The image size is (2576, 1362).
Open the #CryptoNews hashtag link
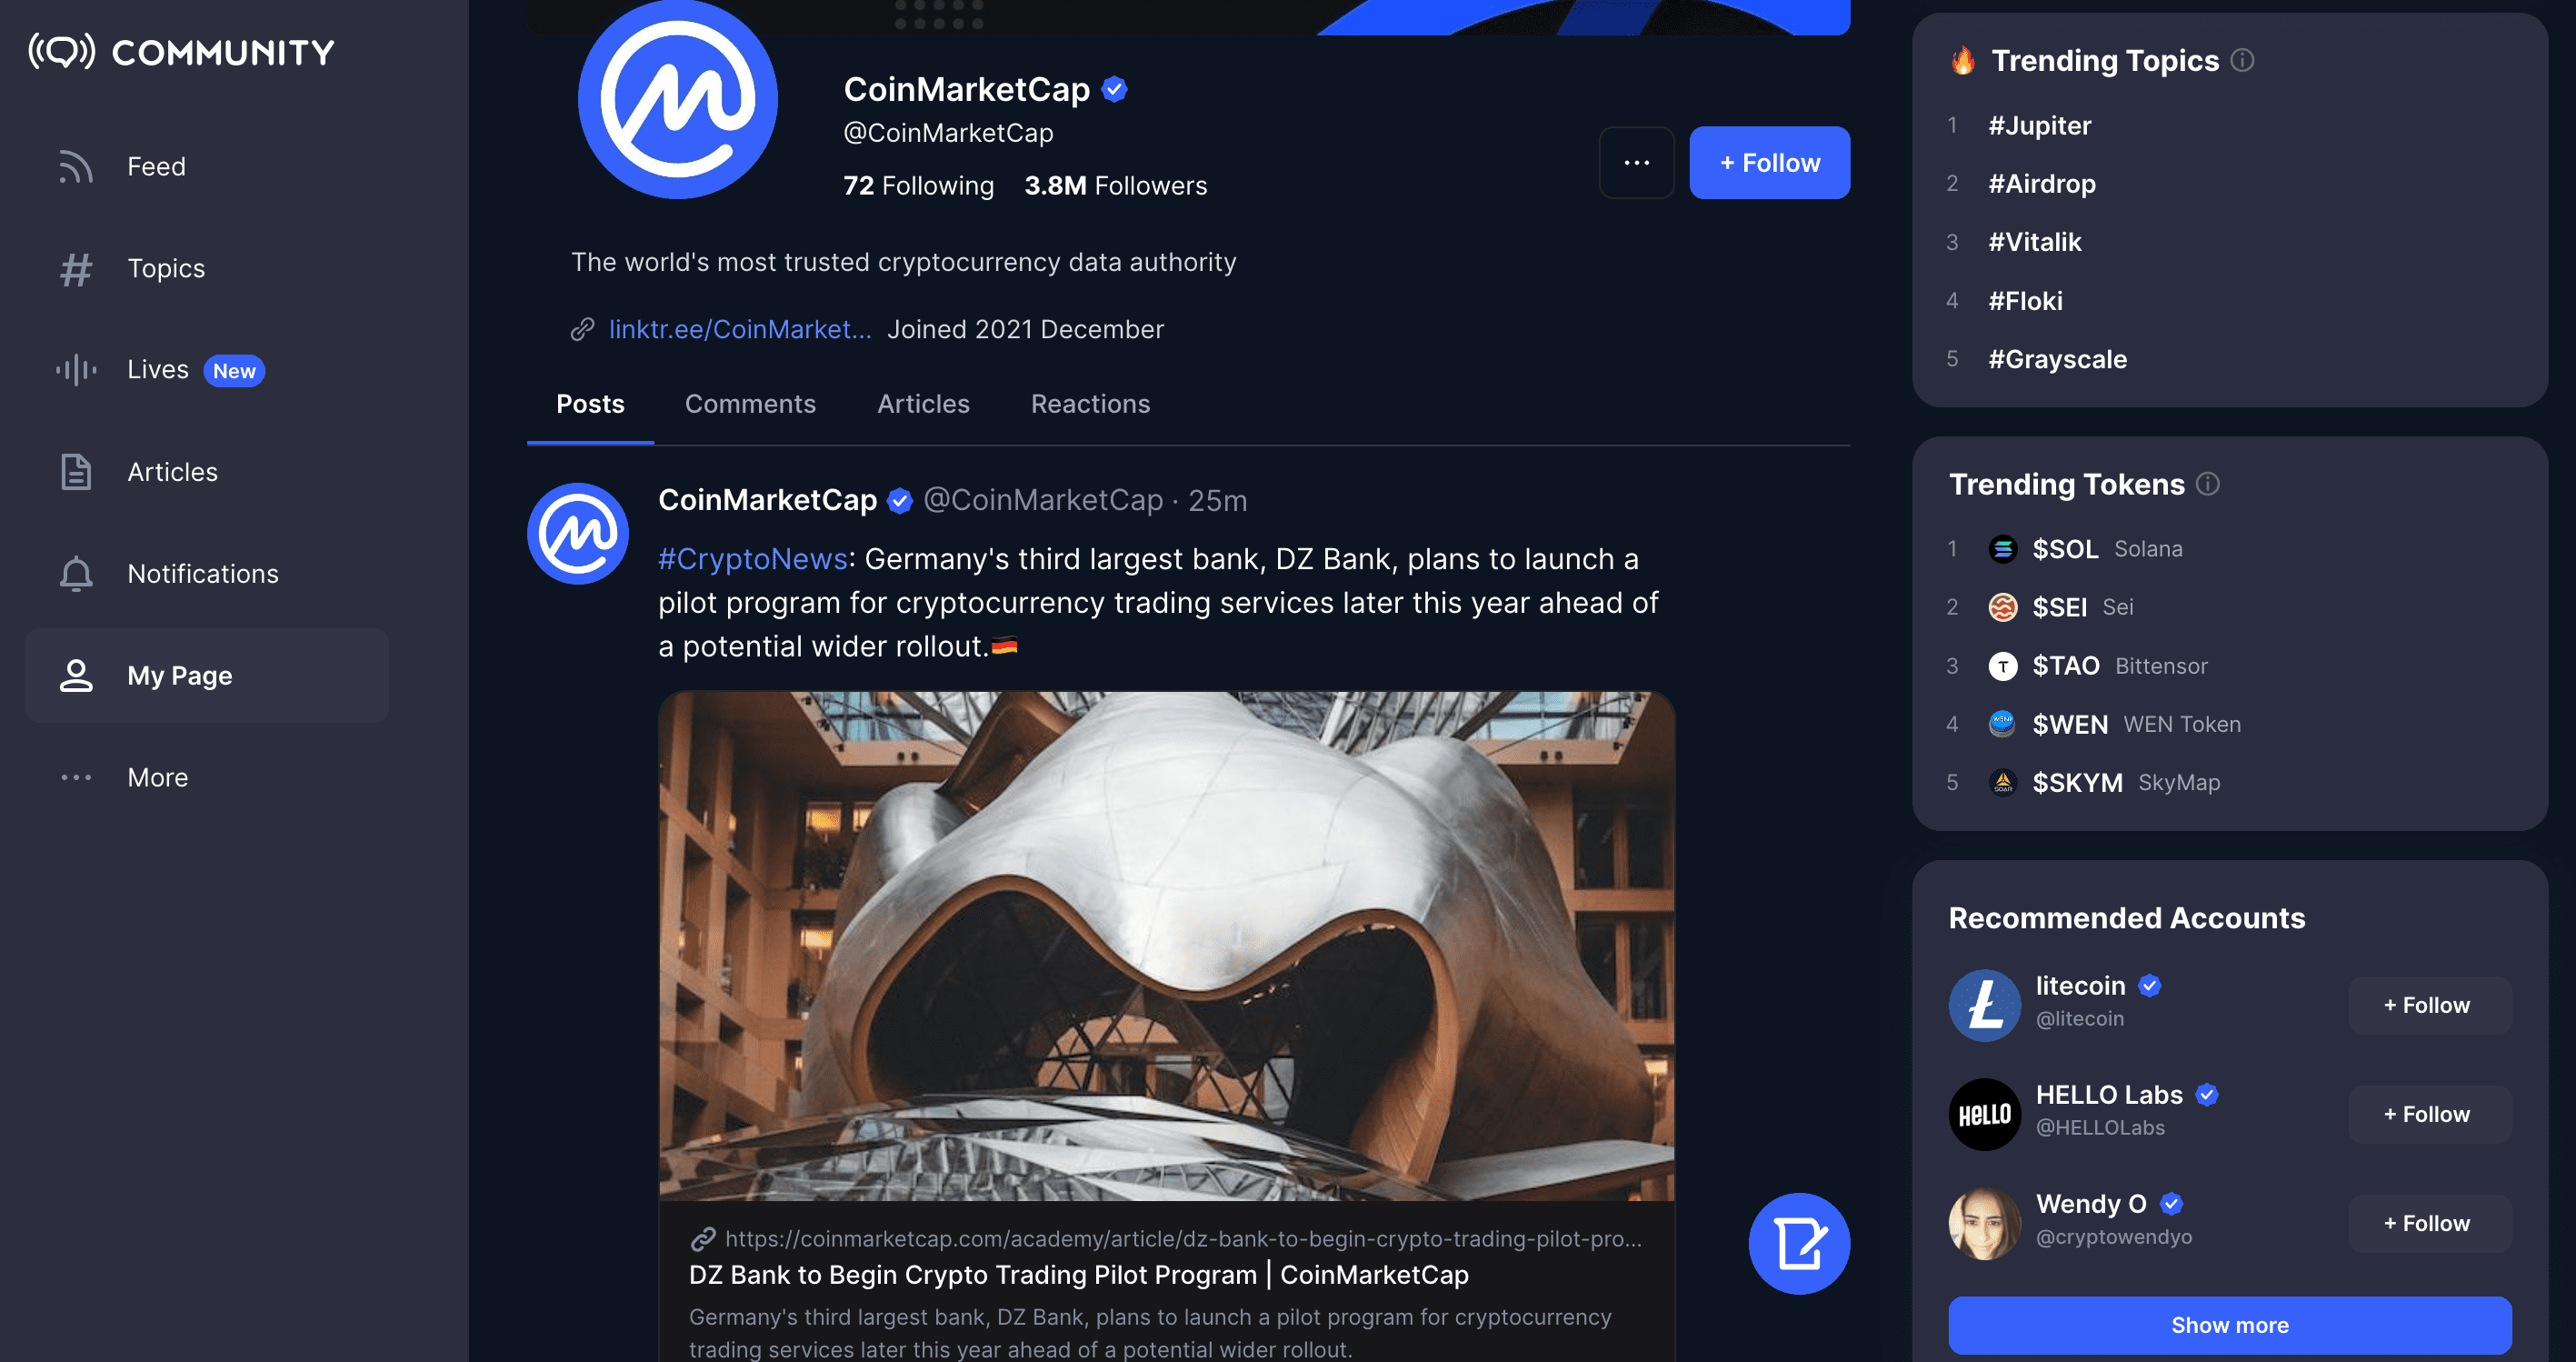coord(753,559)
